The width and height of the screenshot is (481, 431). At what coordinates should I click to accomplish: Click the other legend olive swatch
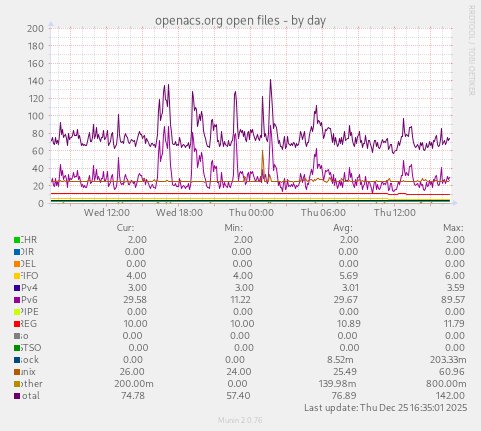click(17, 384)
